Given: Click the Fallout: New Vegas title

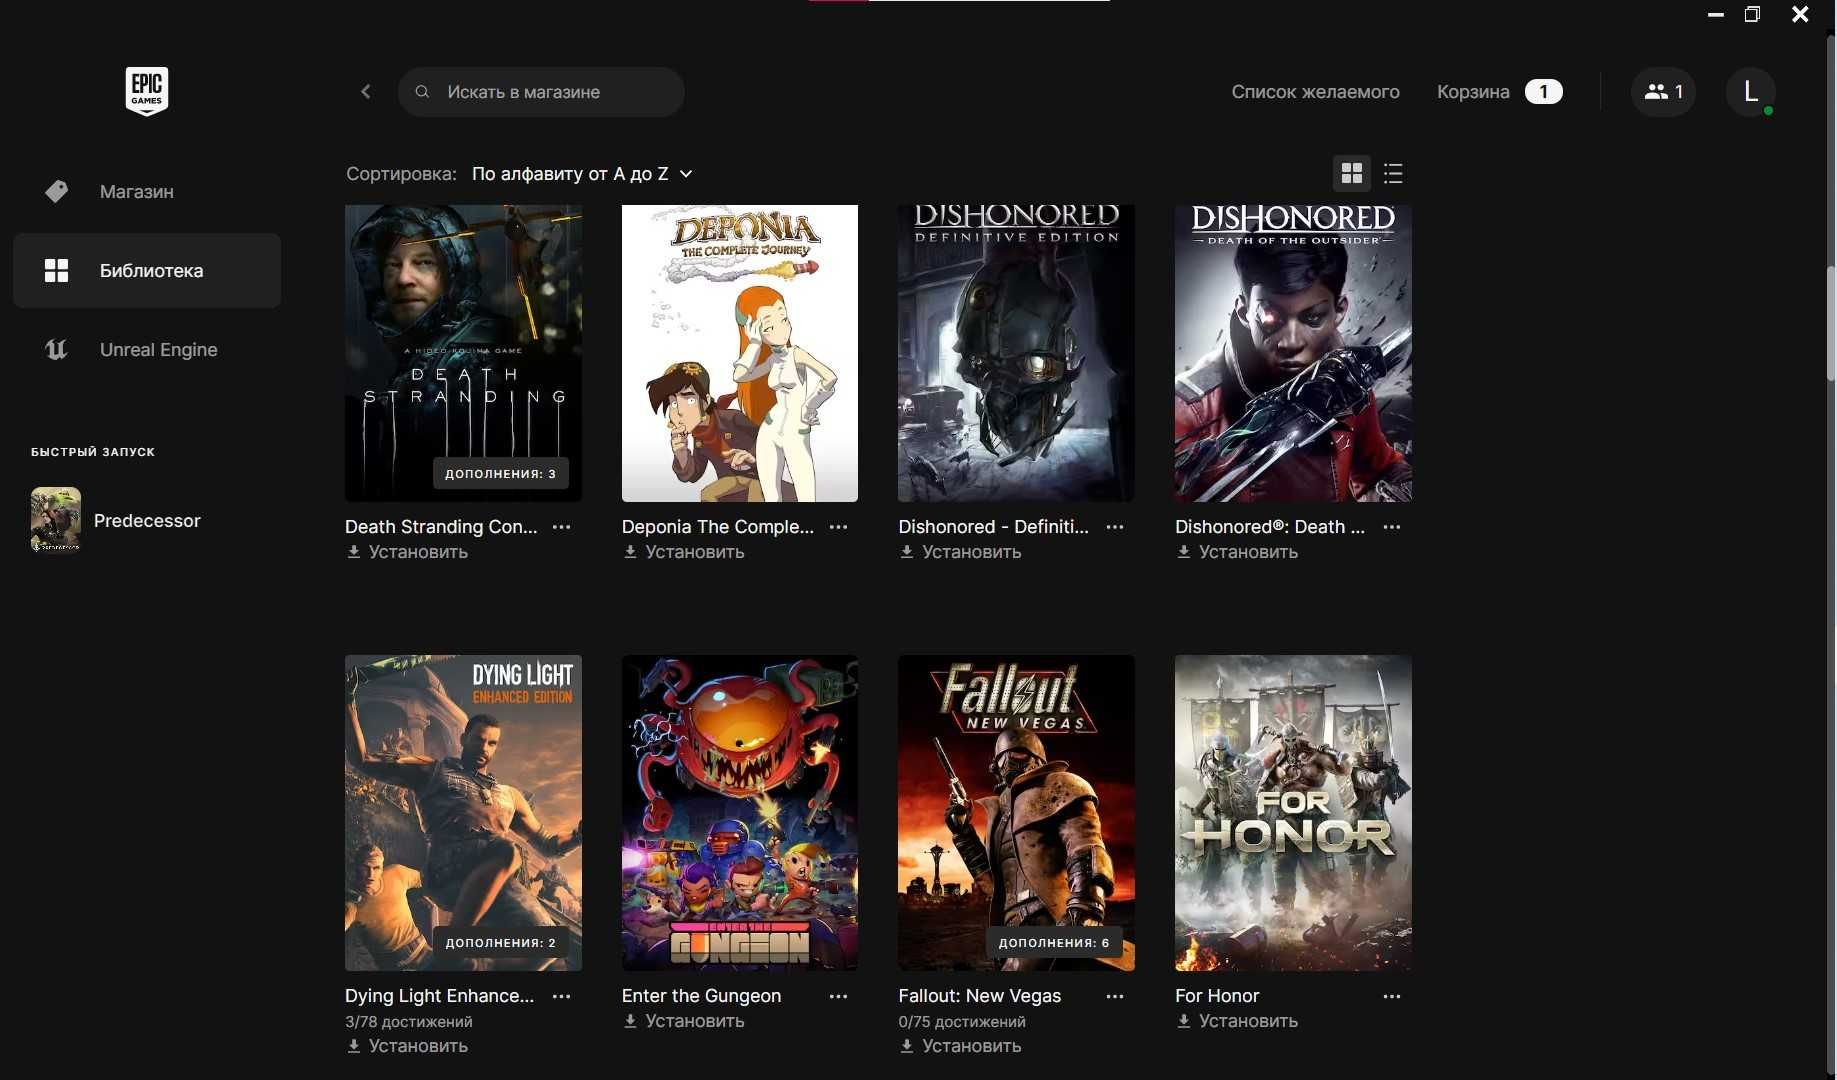Looking at the screenshot, I should click(979, 996).
